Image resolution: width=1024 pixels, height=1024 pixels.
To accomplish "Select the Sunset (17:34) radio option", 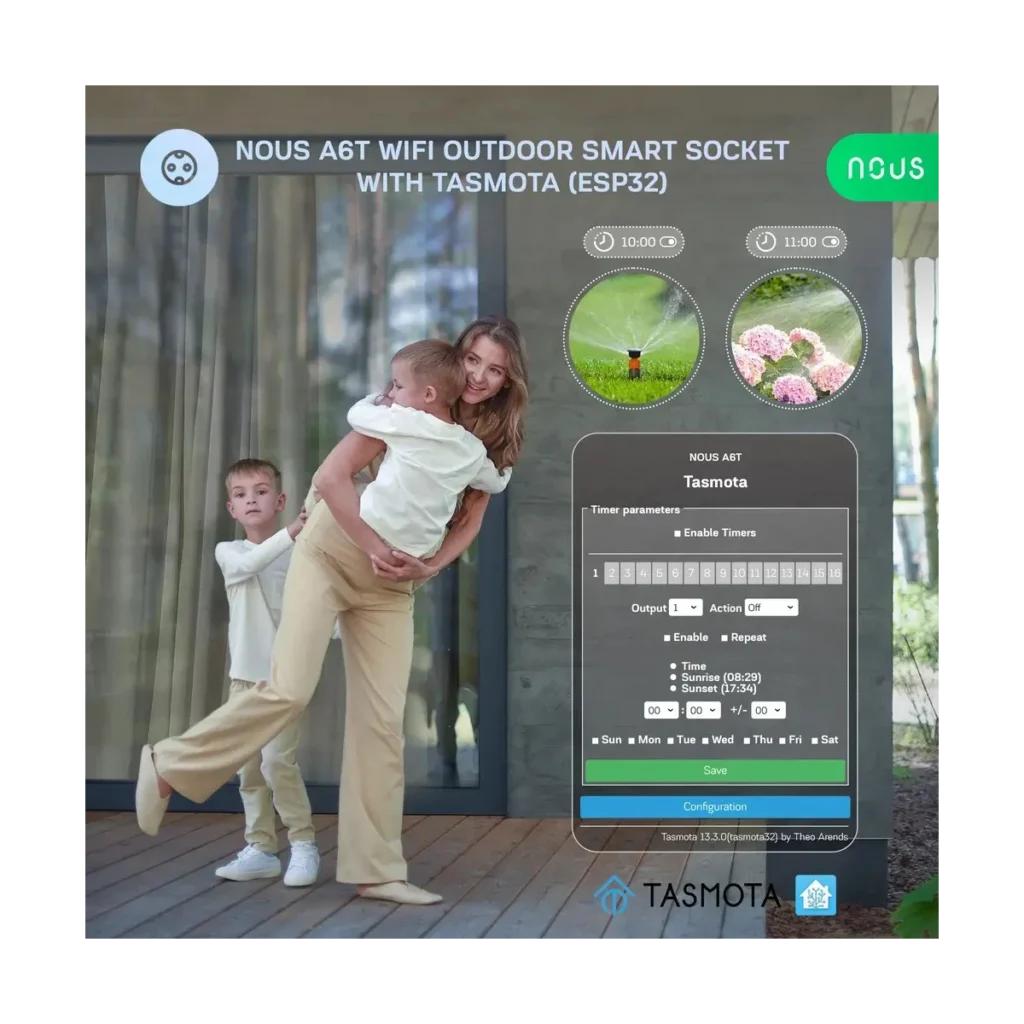I will click(673, 688).
